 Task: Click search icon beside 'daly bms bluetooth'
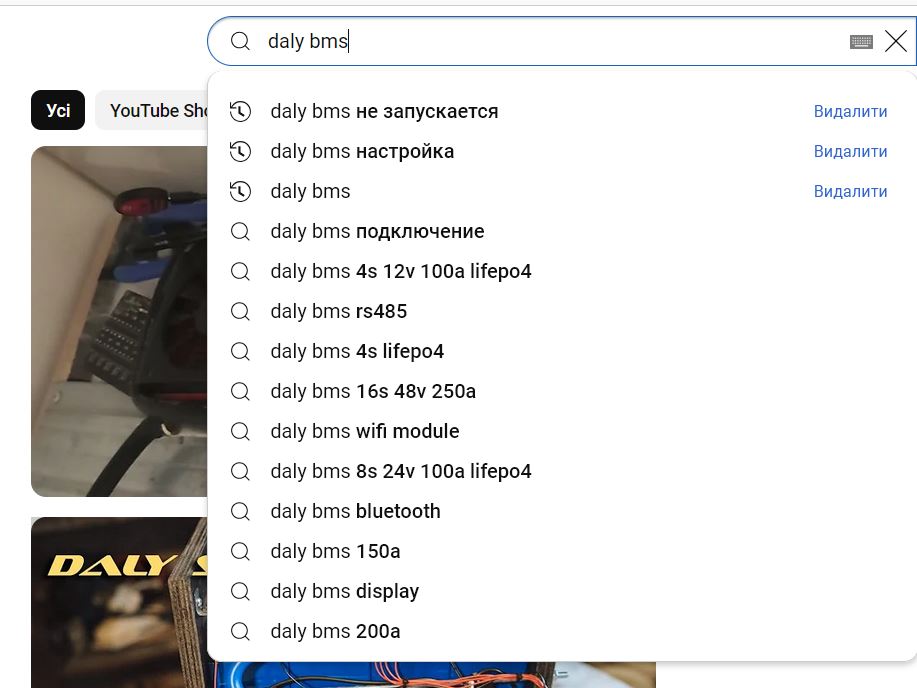coord(240,511)
